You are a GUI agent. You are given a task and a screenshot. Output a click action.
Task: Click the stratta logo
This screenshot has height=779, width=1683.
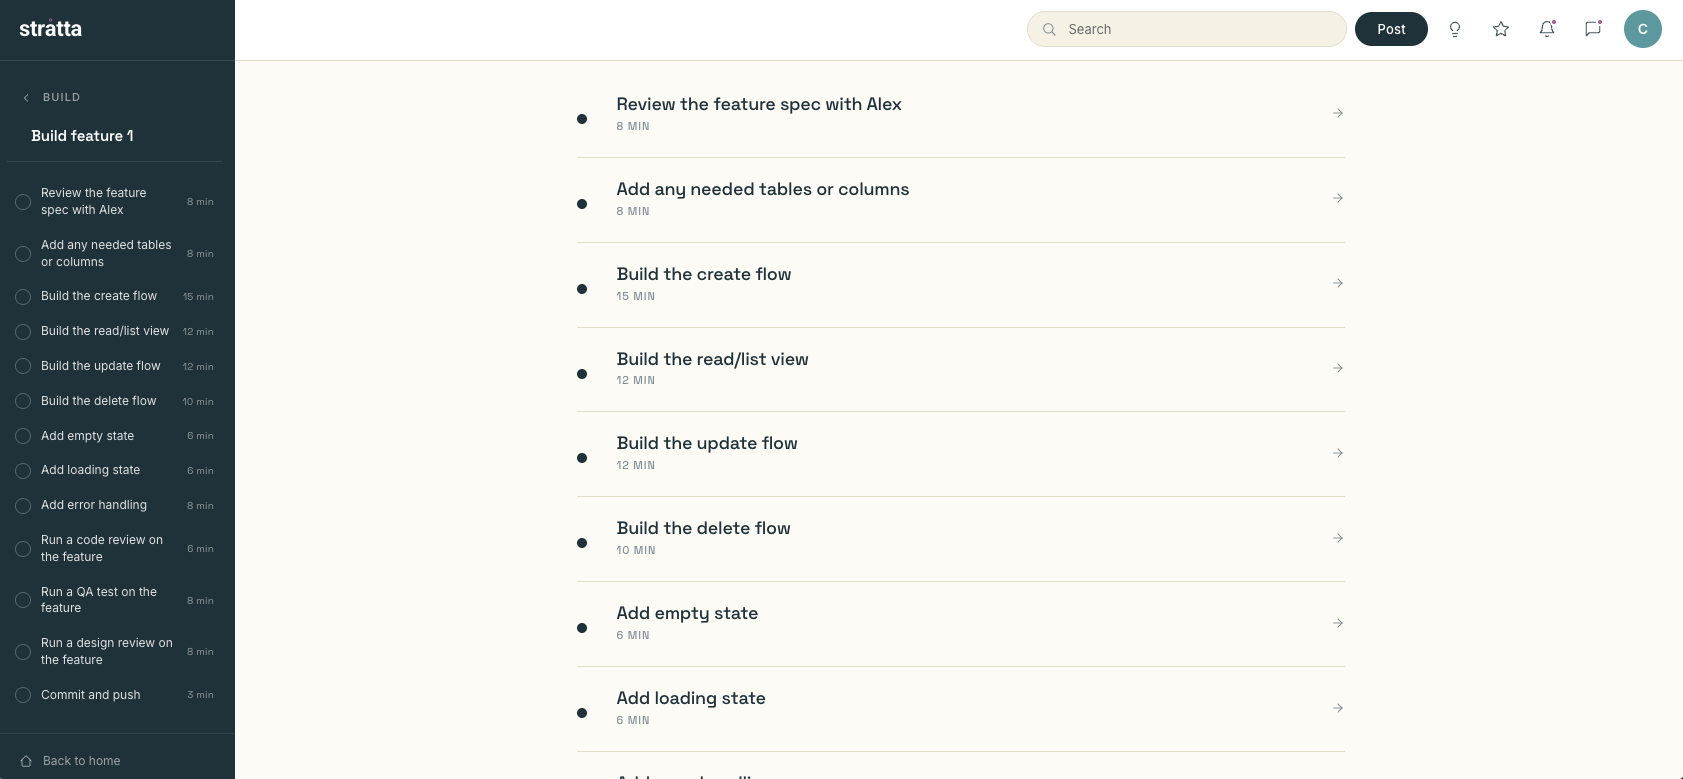pyautogui.click(x=49, y=29)
